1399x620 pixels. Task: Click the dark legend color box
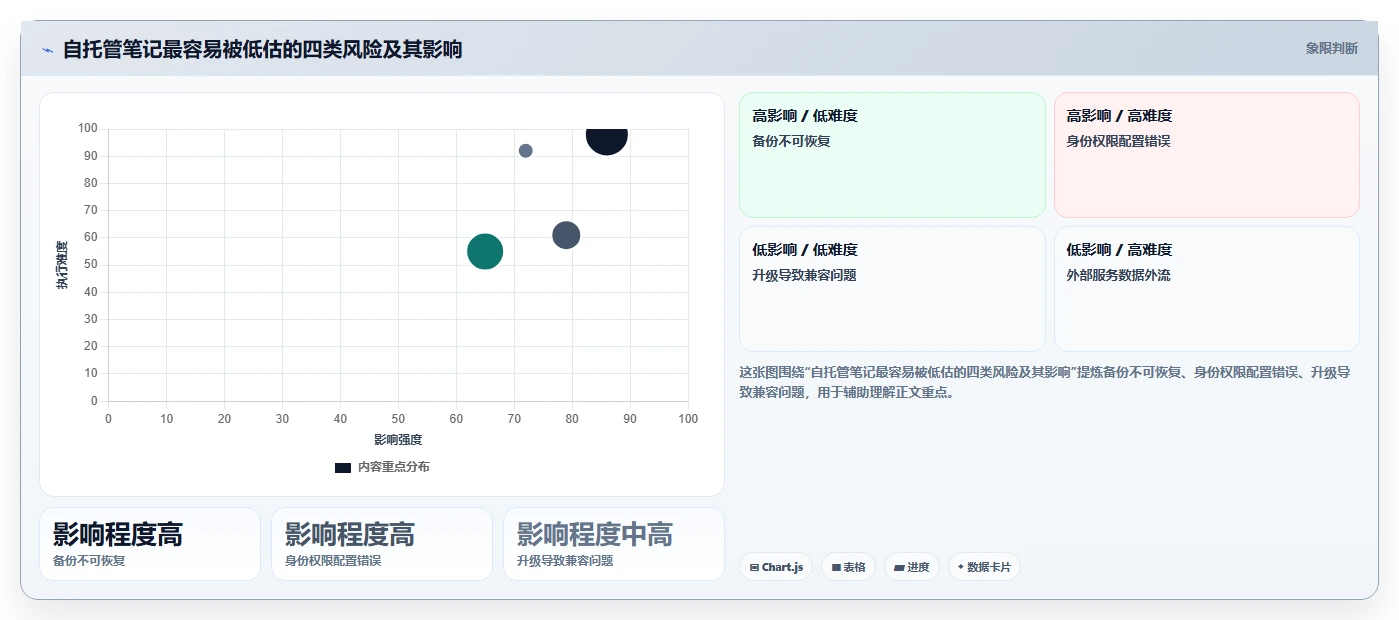[x=343, y=467]
